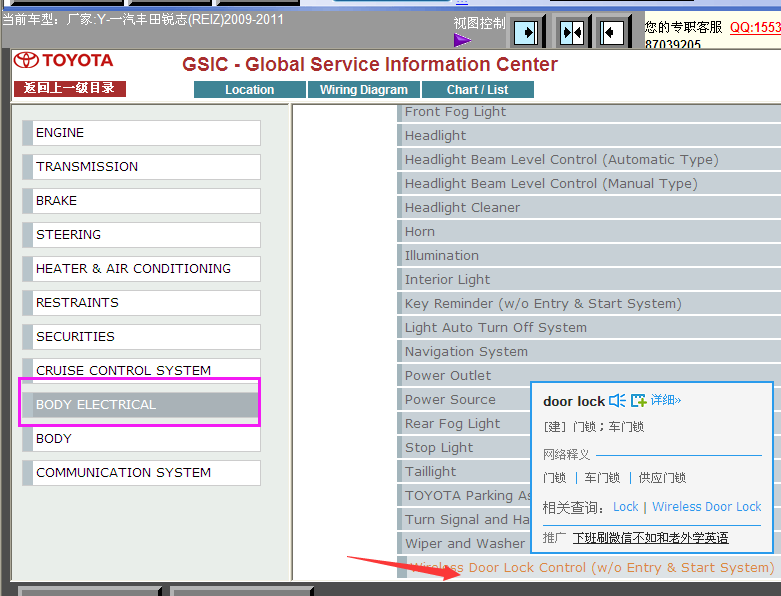Open Illumination entry
Screen dimensions: 781x596
[589, 255]
